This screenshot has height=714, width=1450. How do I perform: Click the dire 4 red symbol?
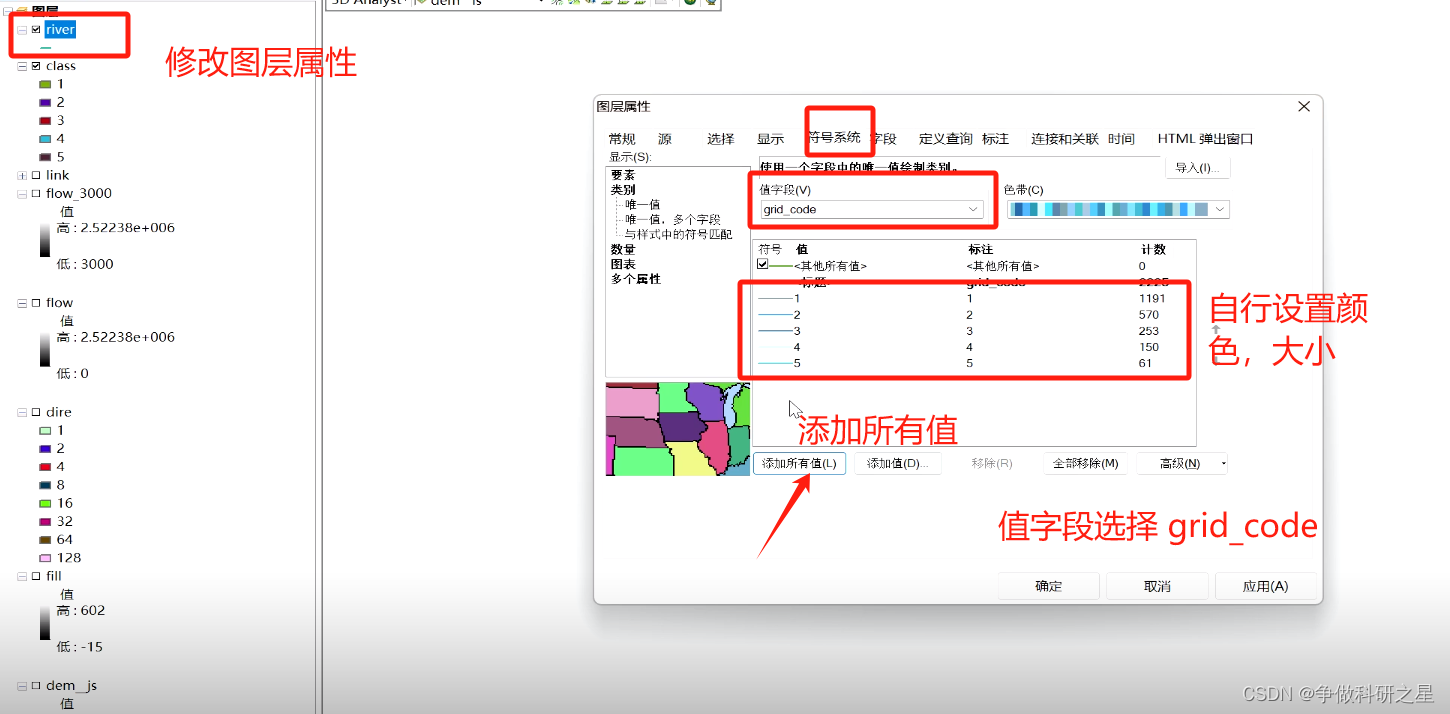pyautogui.click(x=44, y=466)
